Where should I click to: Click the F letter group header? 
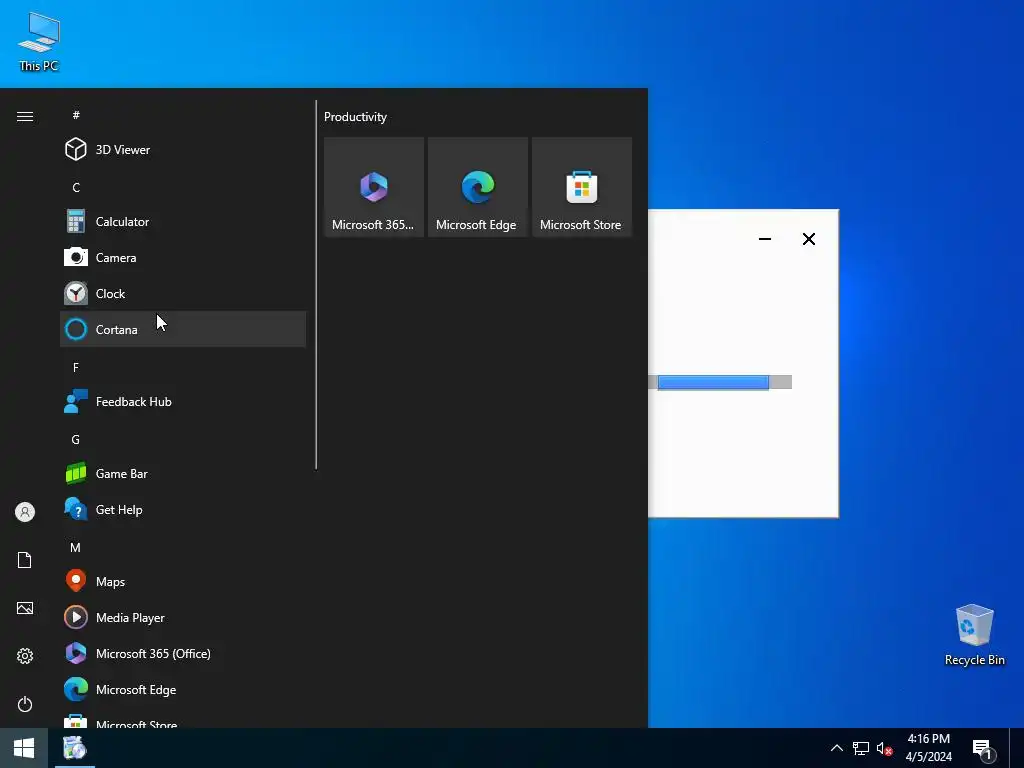(76, 368)
